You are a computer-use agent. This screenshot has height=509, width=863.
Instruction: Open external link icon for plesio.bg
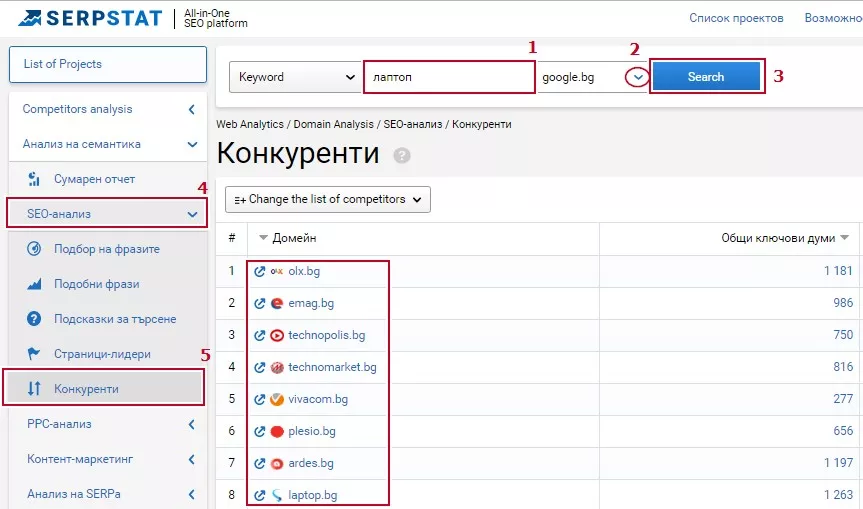pos(259,431)
